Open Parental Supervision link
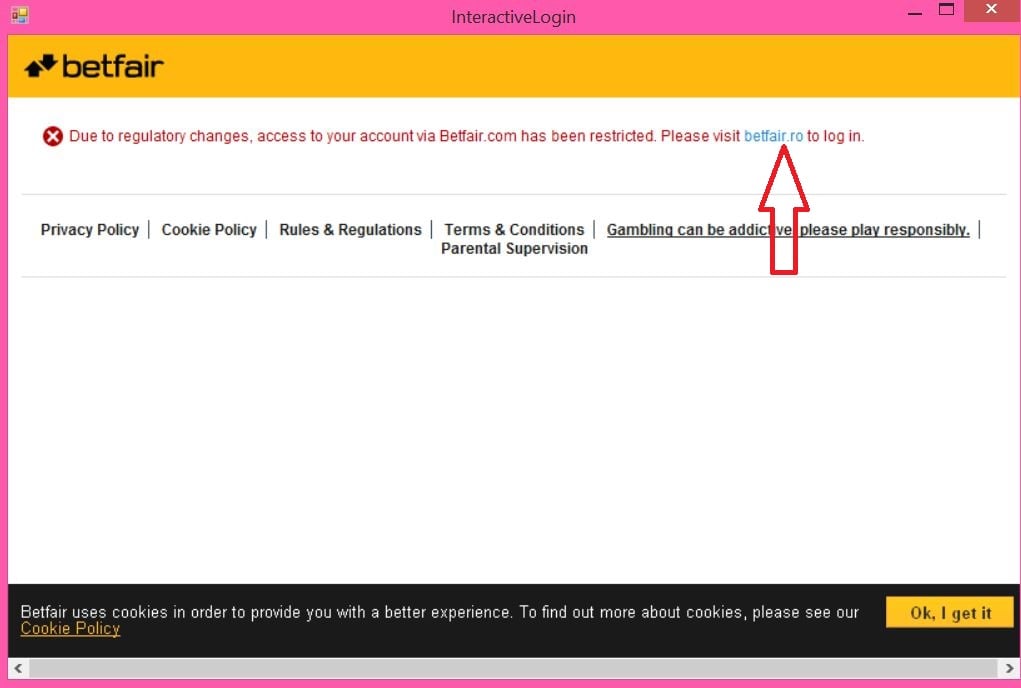The height and width of the screenshot is (688, 1021). [x=514, y=249]
